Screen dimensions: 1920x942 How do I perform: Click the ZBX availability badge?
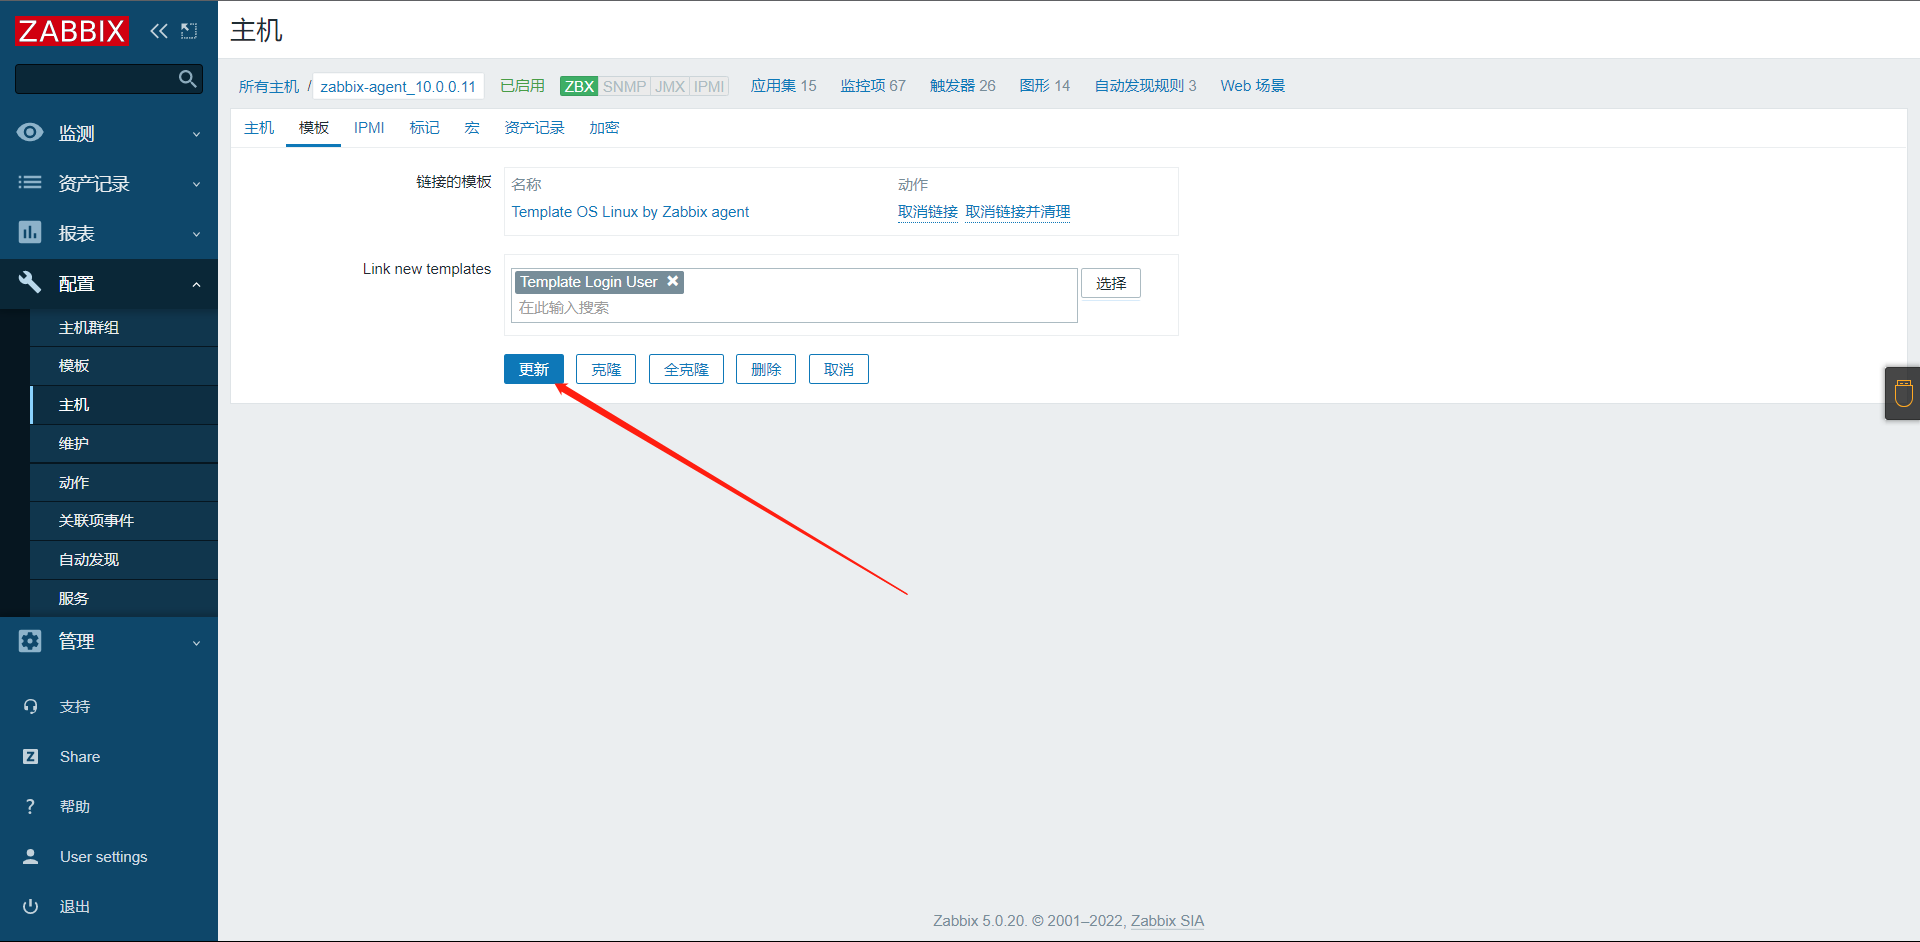point(579,86)
